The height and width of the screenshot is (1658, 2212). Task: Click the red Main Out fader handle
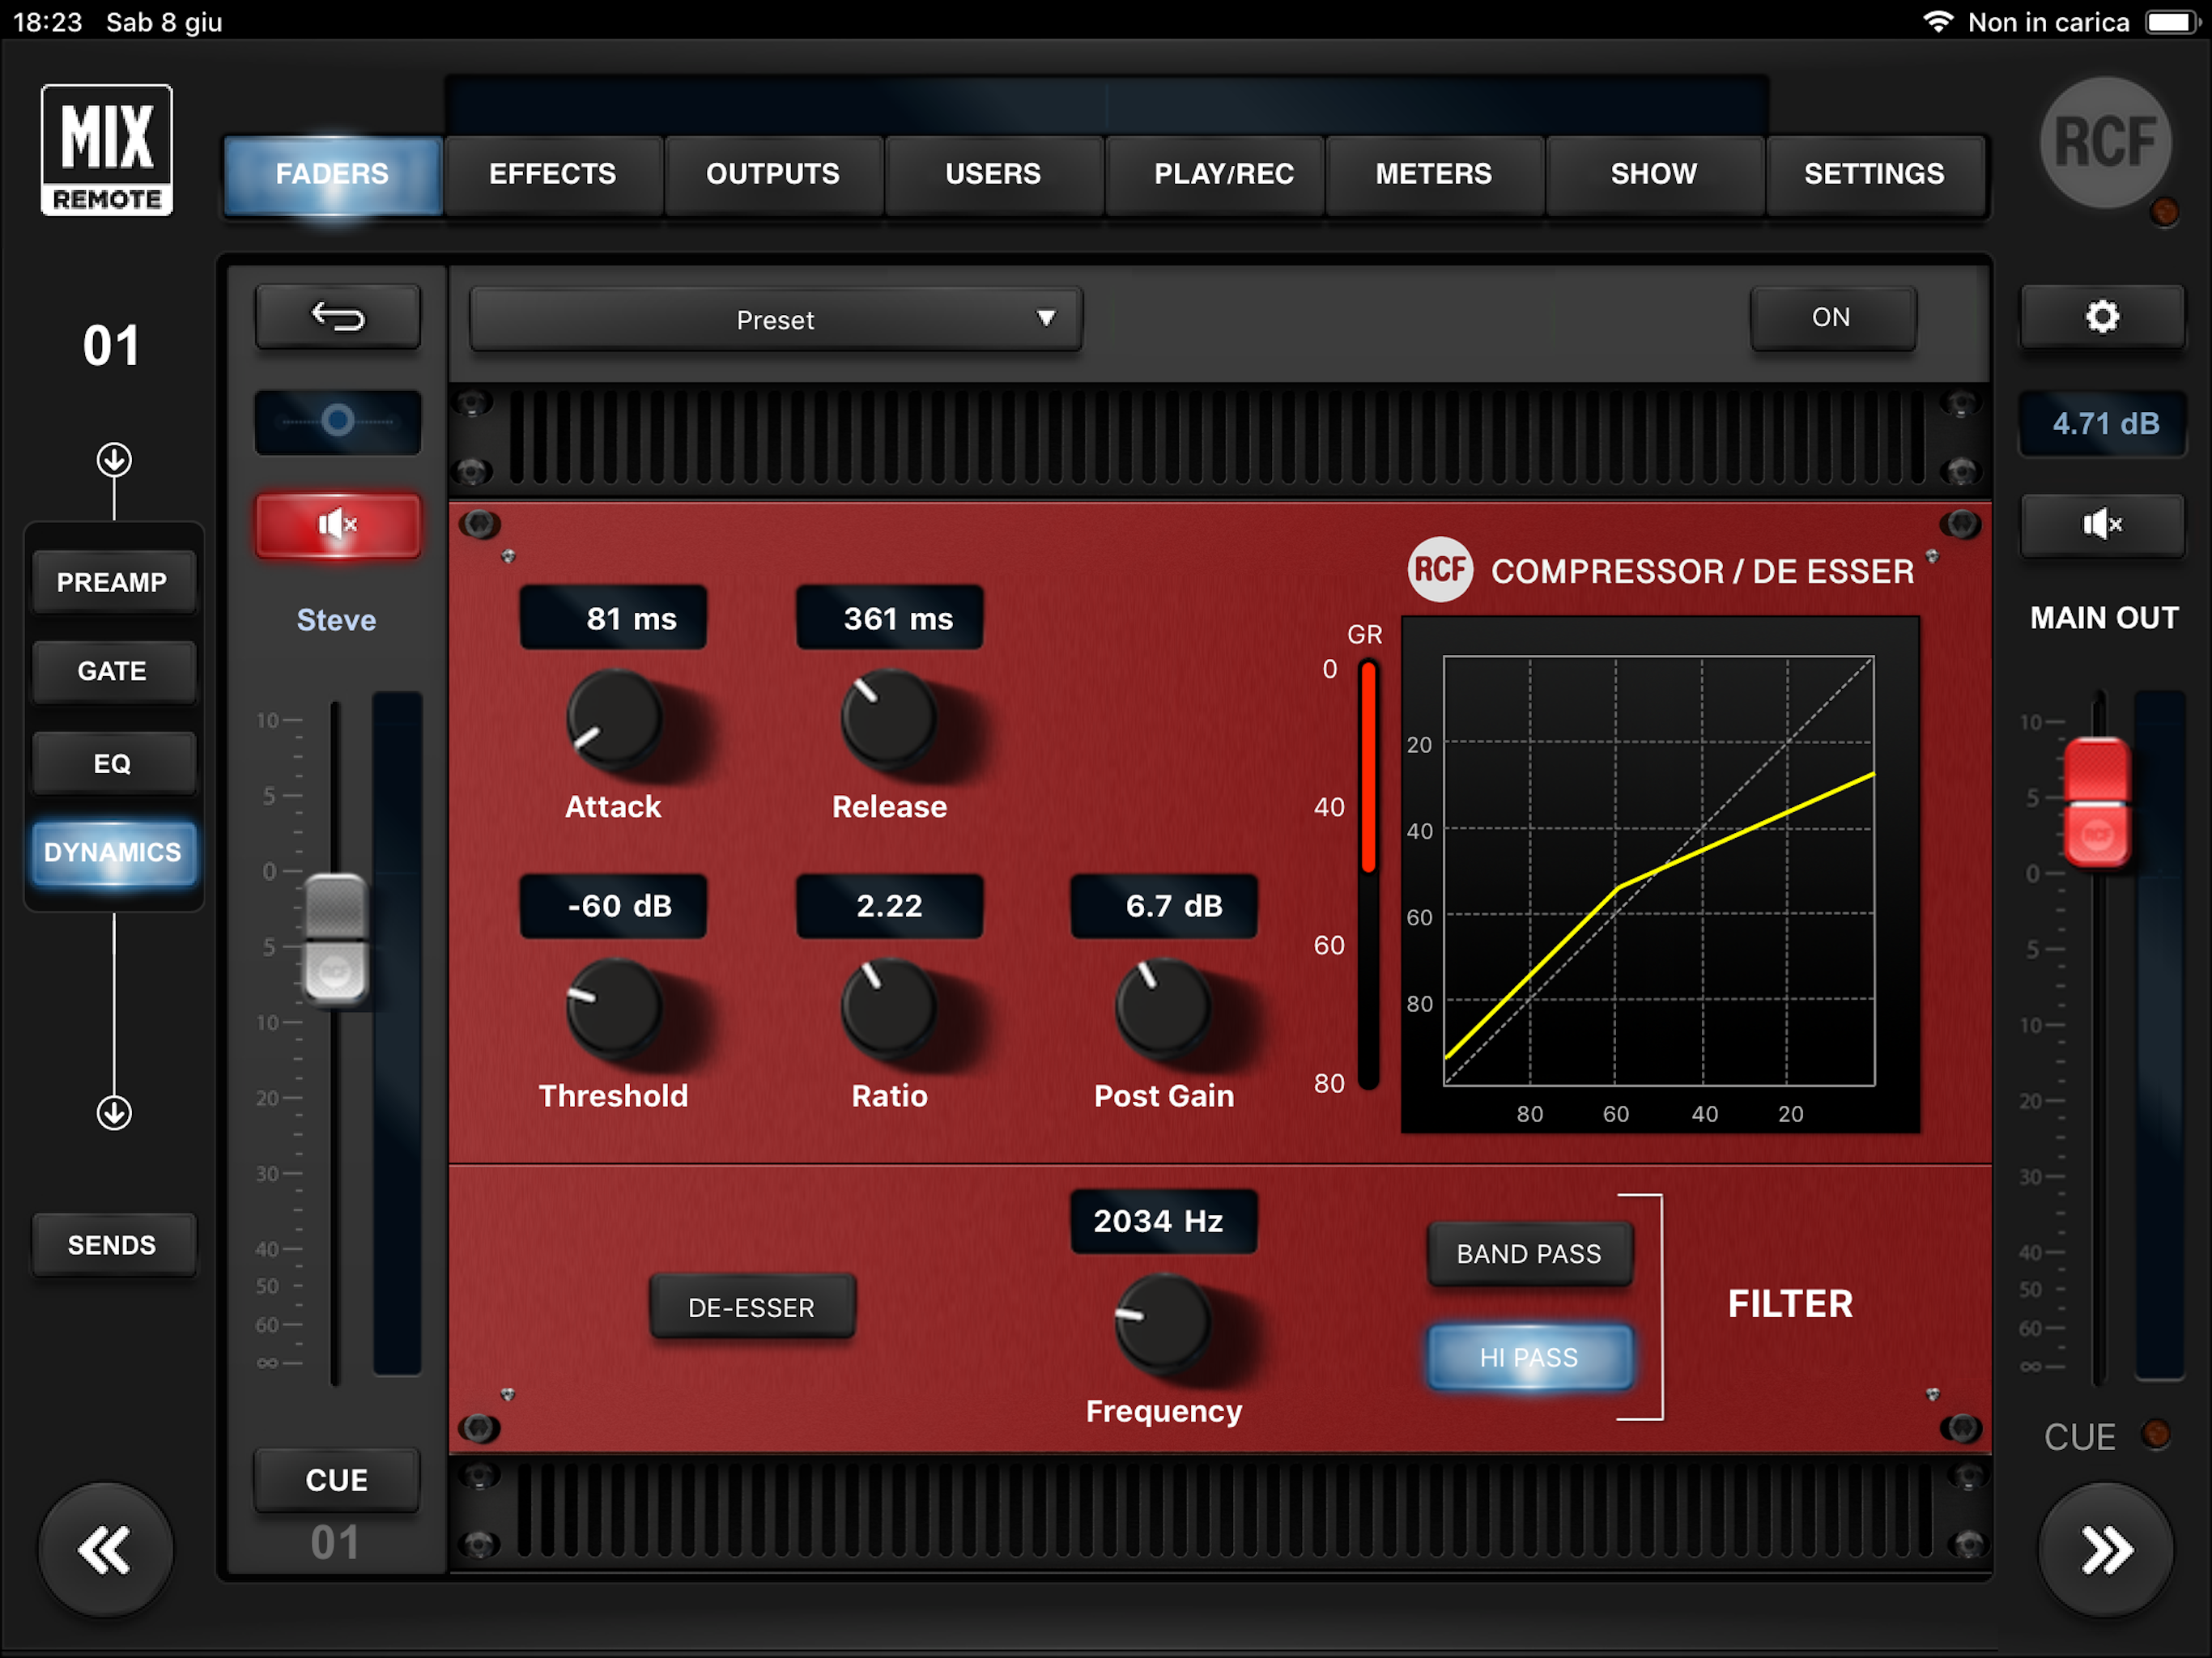point(2096,802)
